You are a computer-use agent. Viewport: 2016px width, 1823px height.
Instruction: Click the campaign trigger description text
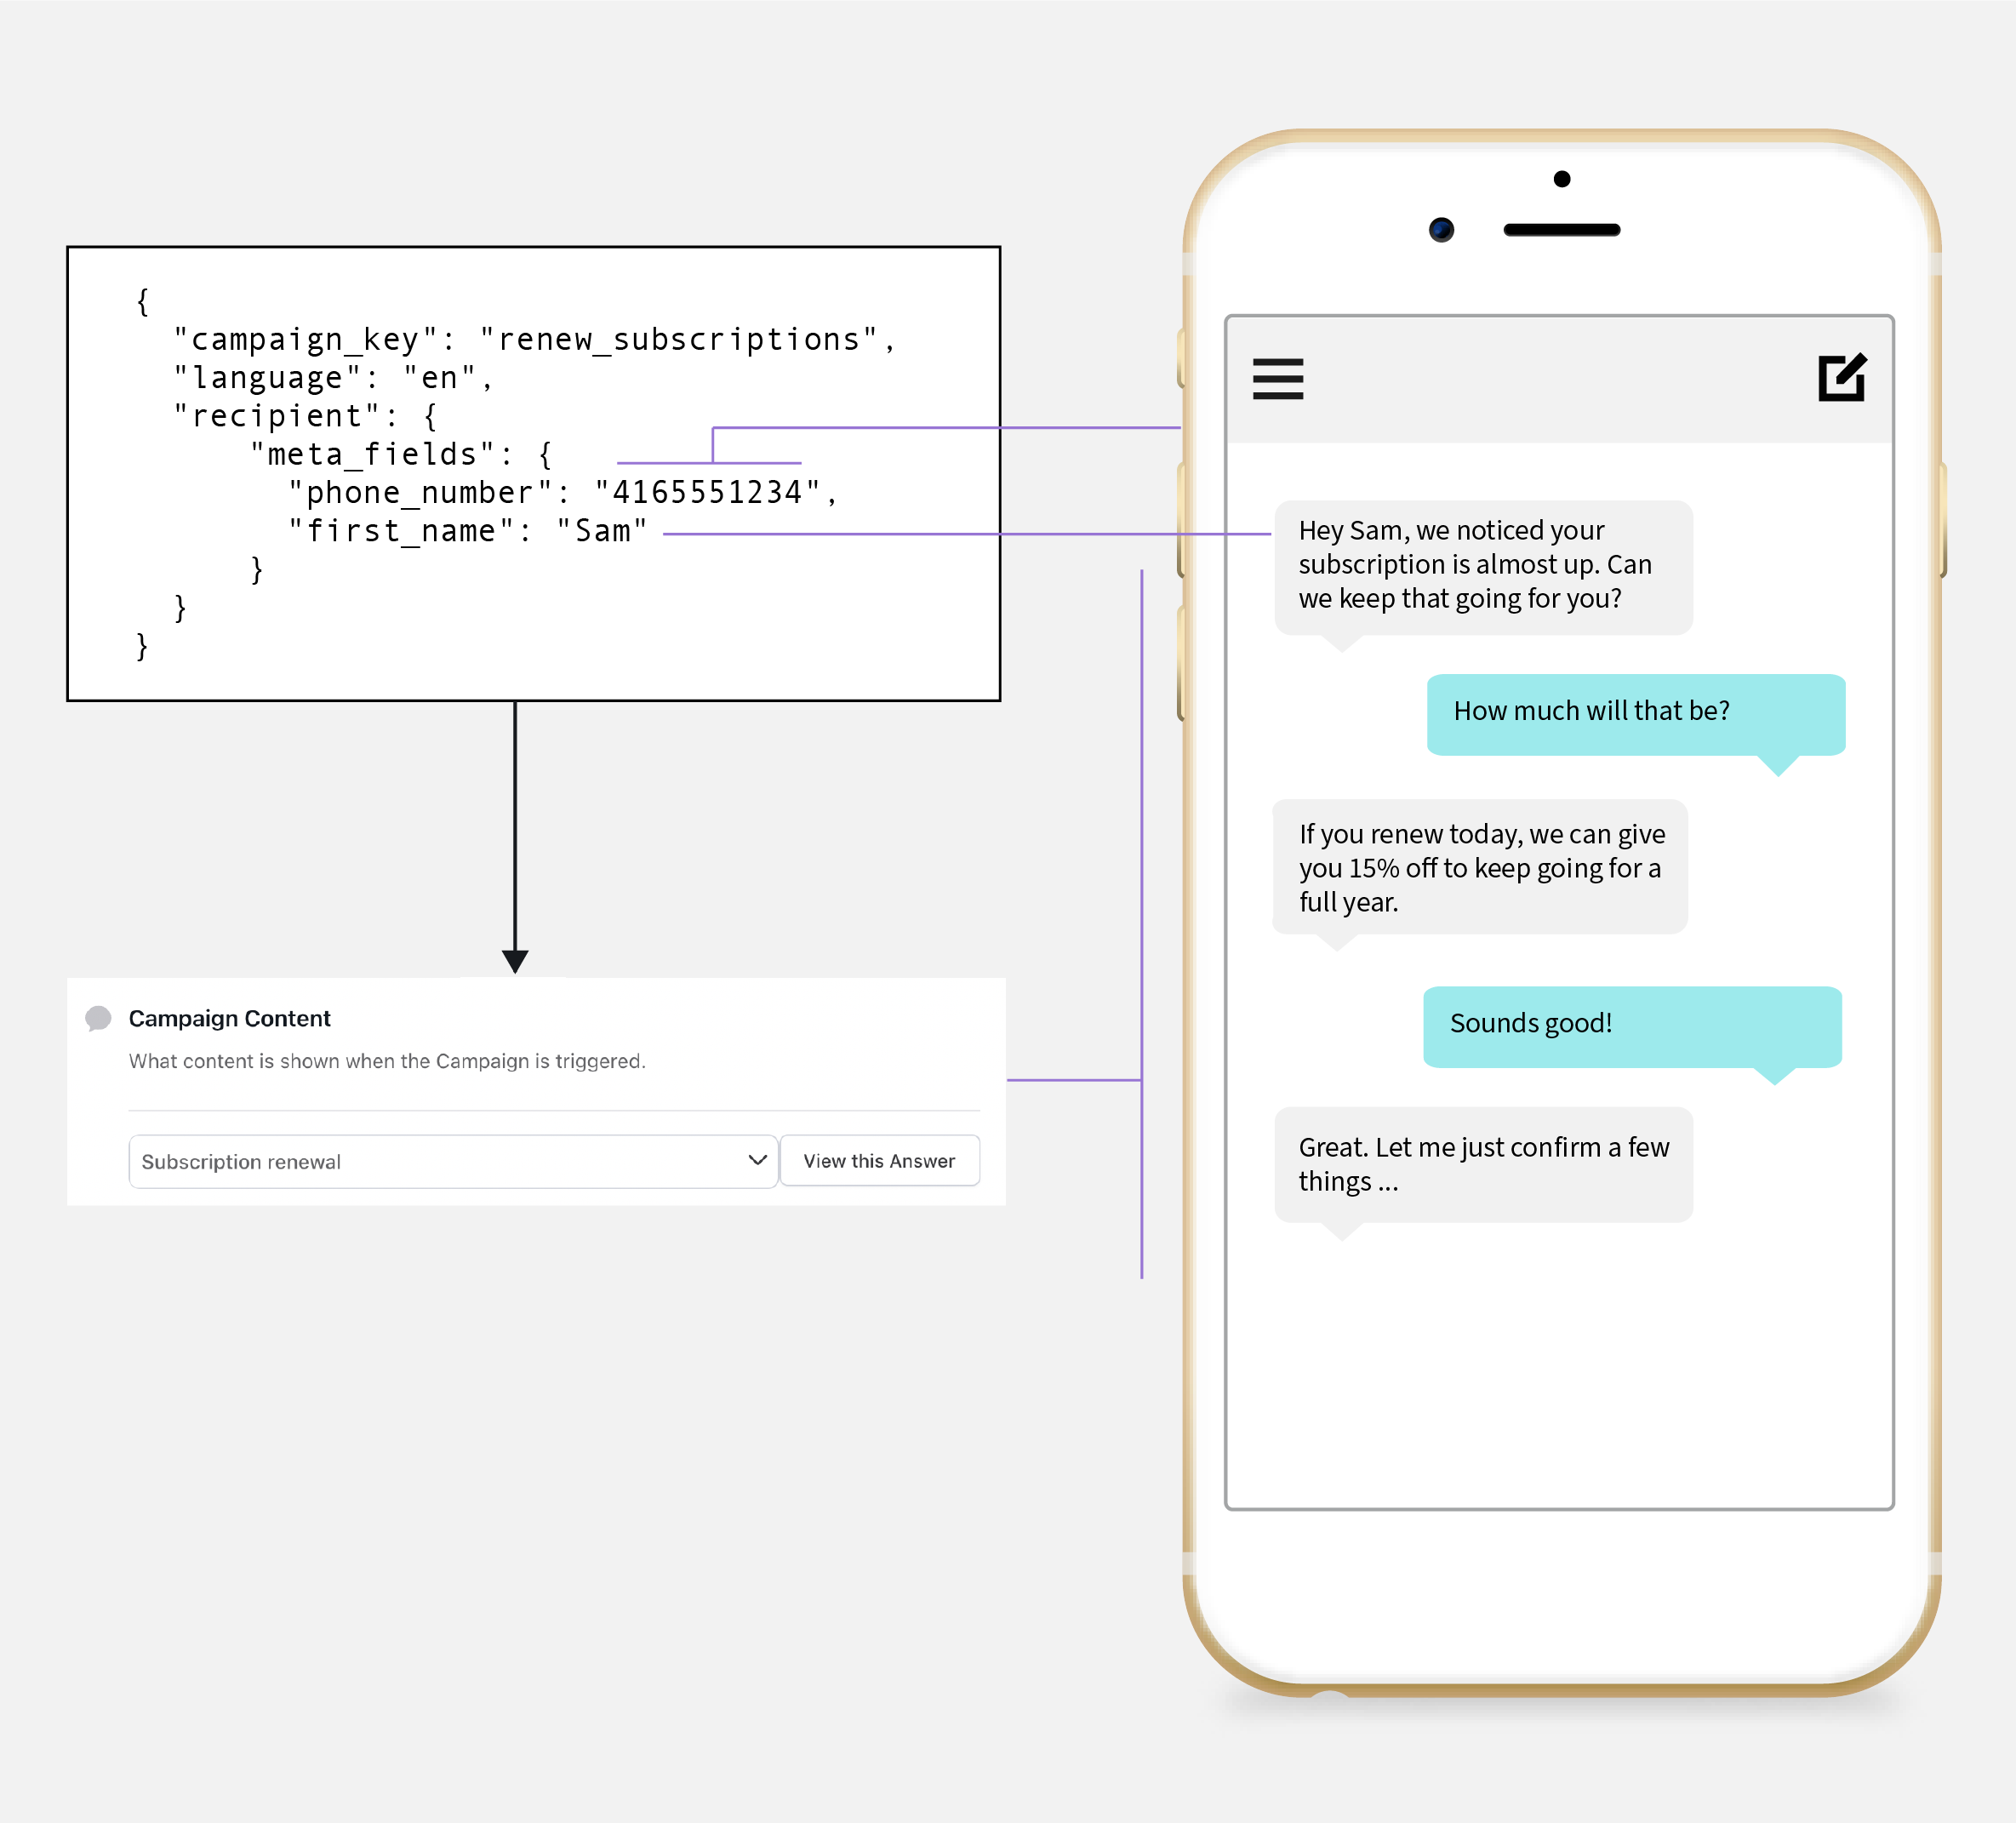point(387,1061)
